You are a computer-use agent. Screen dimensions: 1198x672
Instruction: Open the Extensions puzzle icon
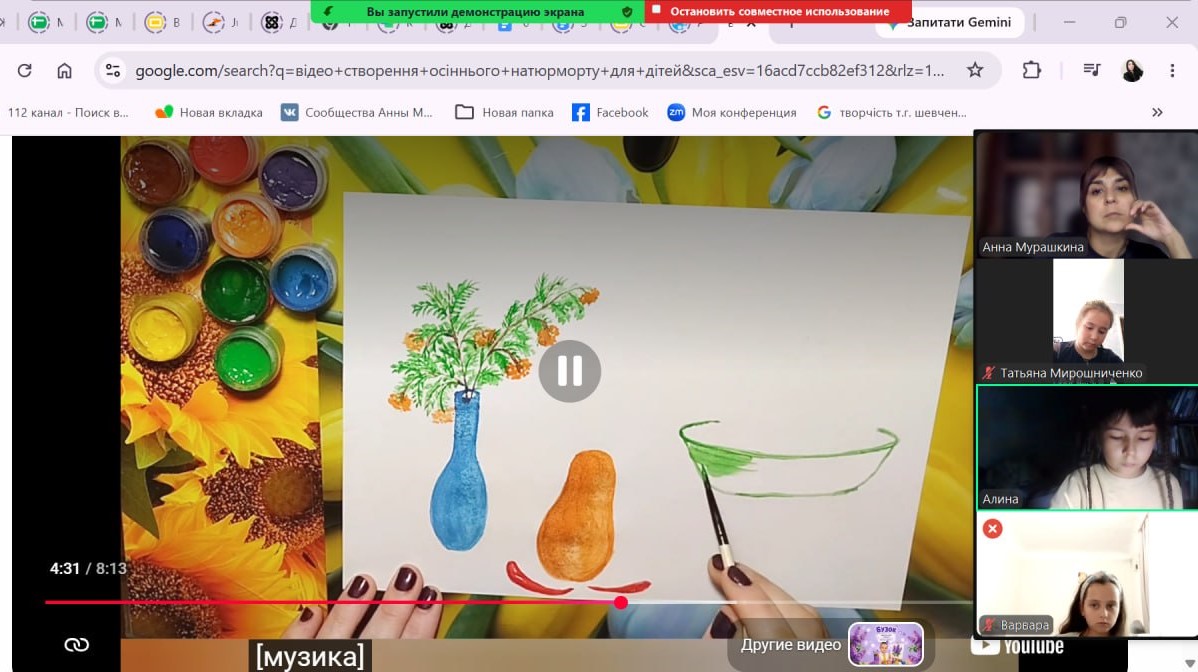pos(1031,70)
